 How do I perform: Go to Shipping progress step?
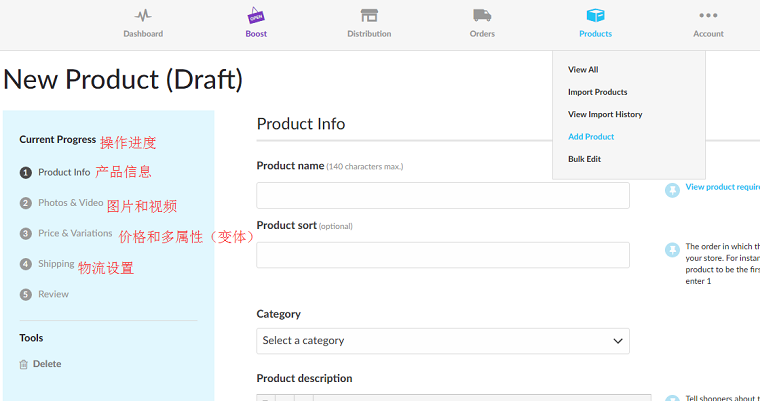56,264
